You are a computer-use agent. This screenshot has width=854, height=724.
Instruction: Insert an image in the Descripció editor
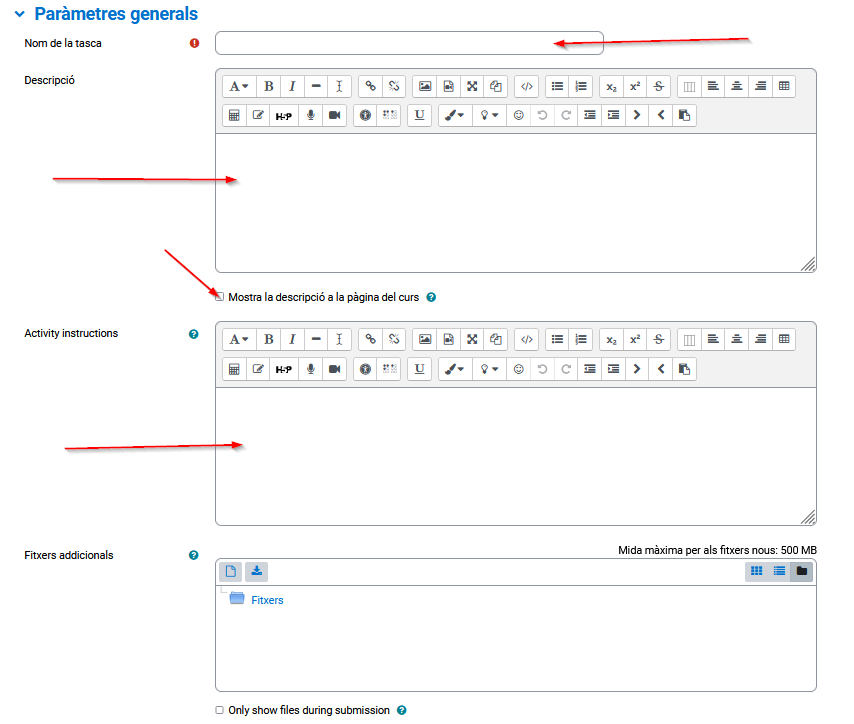click(x=424, y=86)
